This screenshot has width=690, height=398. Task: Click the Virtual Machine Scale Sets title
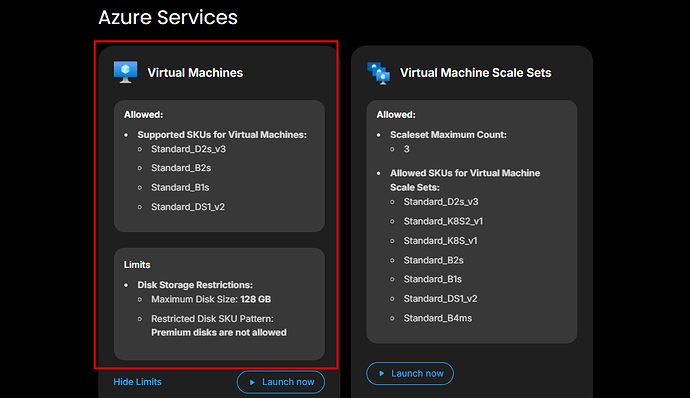[475, 73]
